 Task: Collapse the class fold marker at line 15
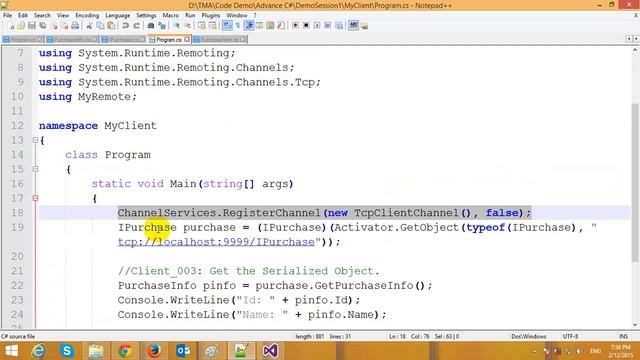tap(35, 169)
